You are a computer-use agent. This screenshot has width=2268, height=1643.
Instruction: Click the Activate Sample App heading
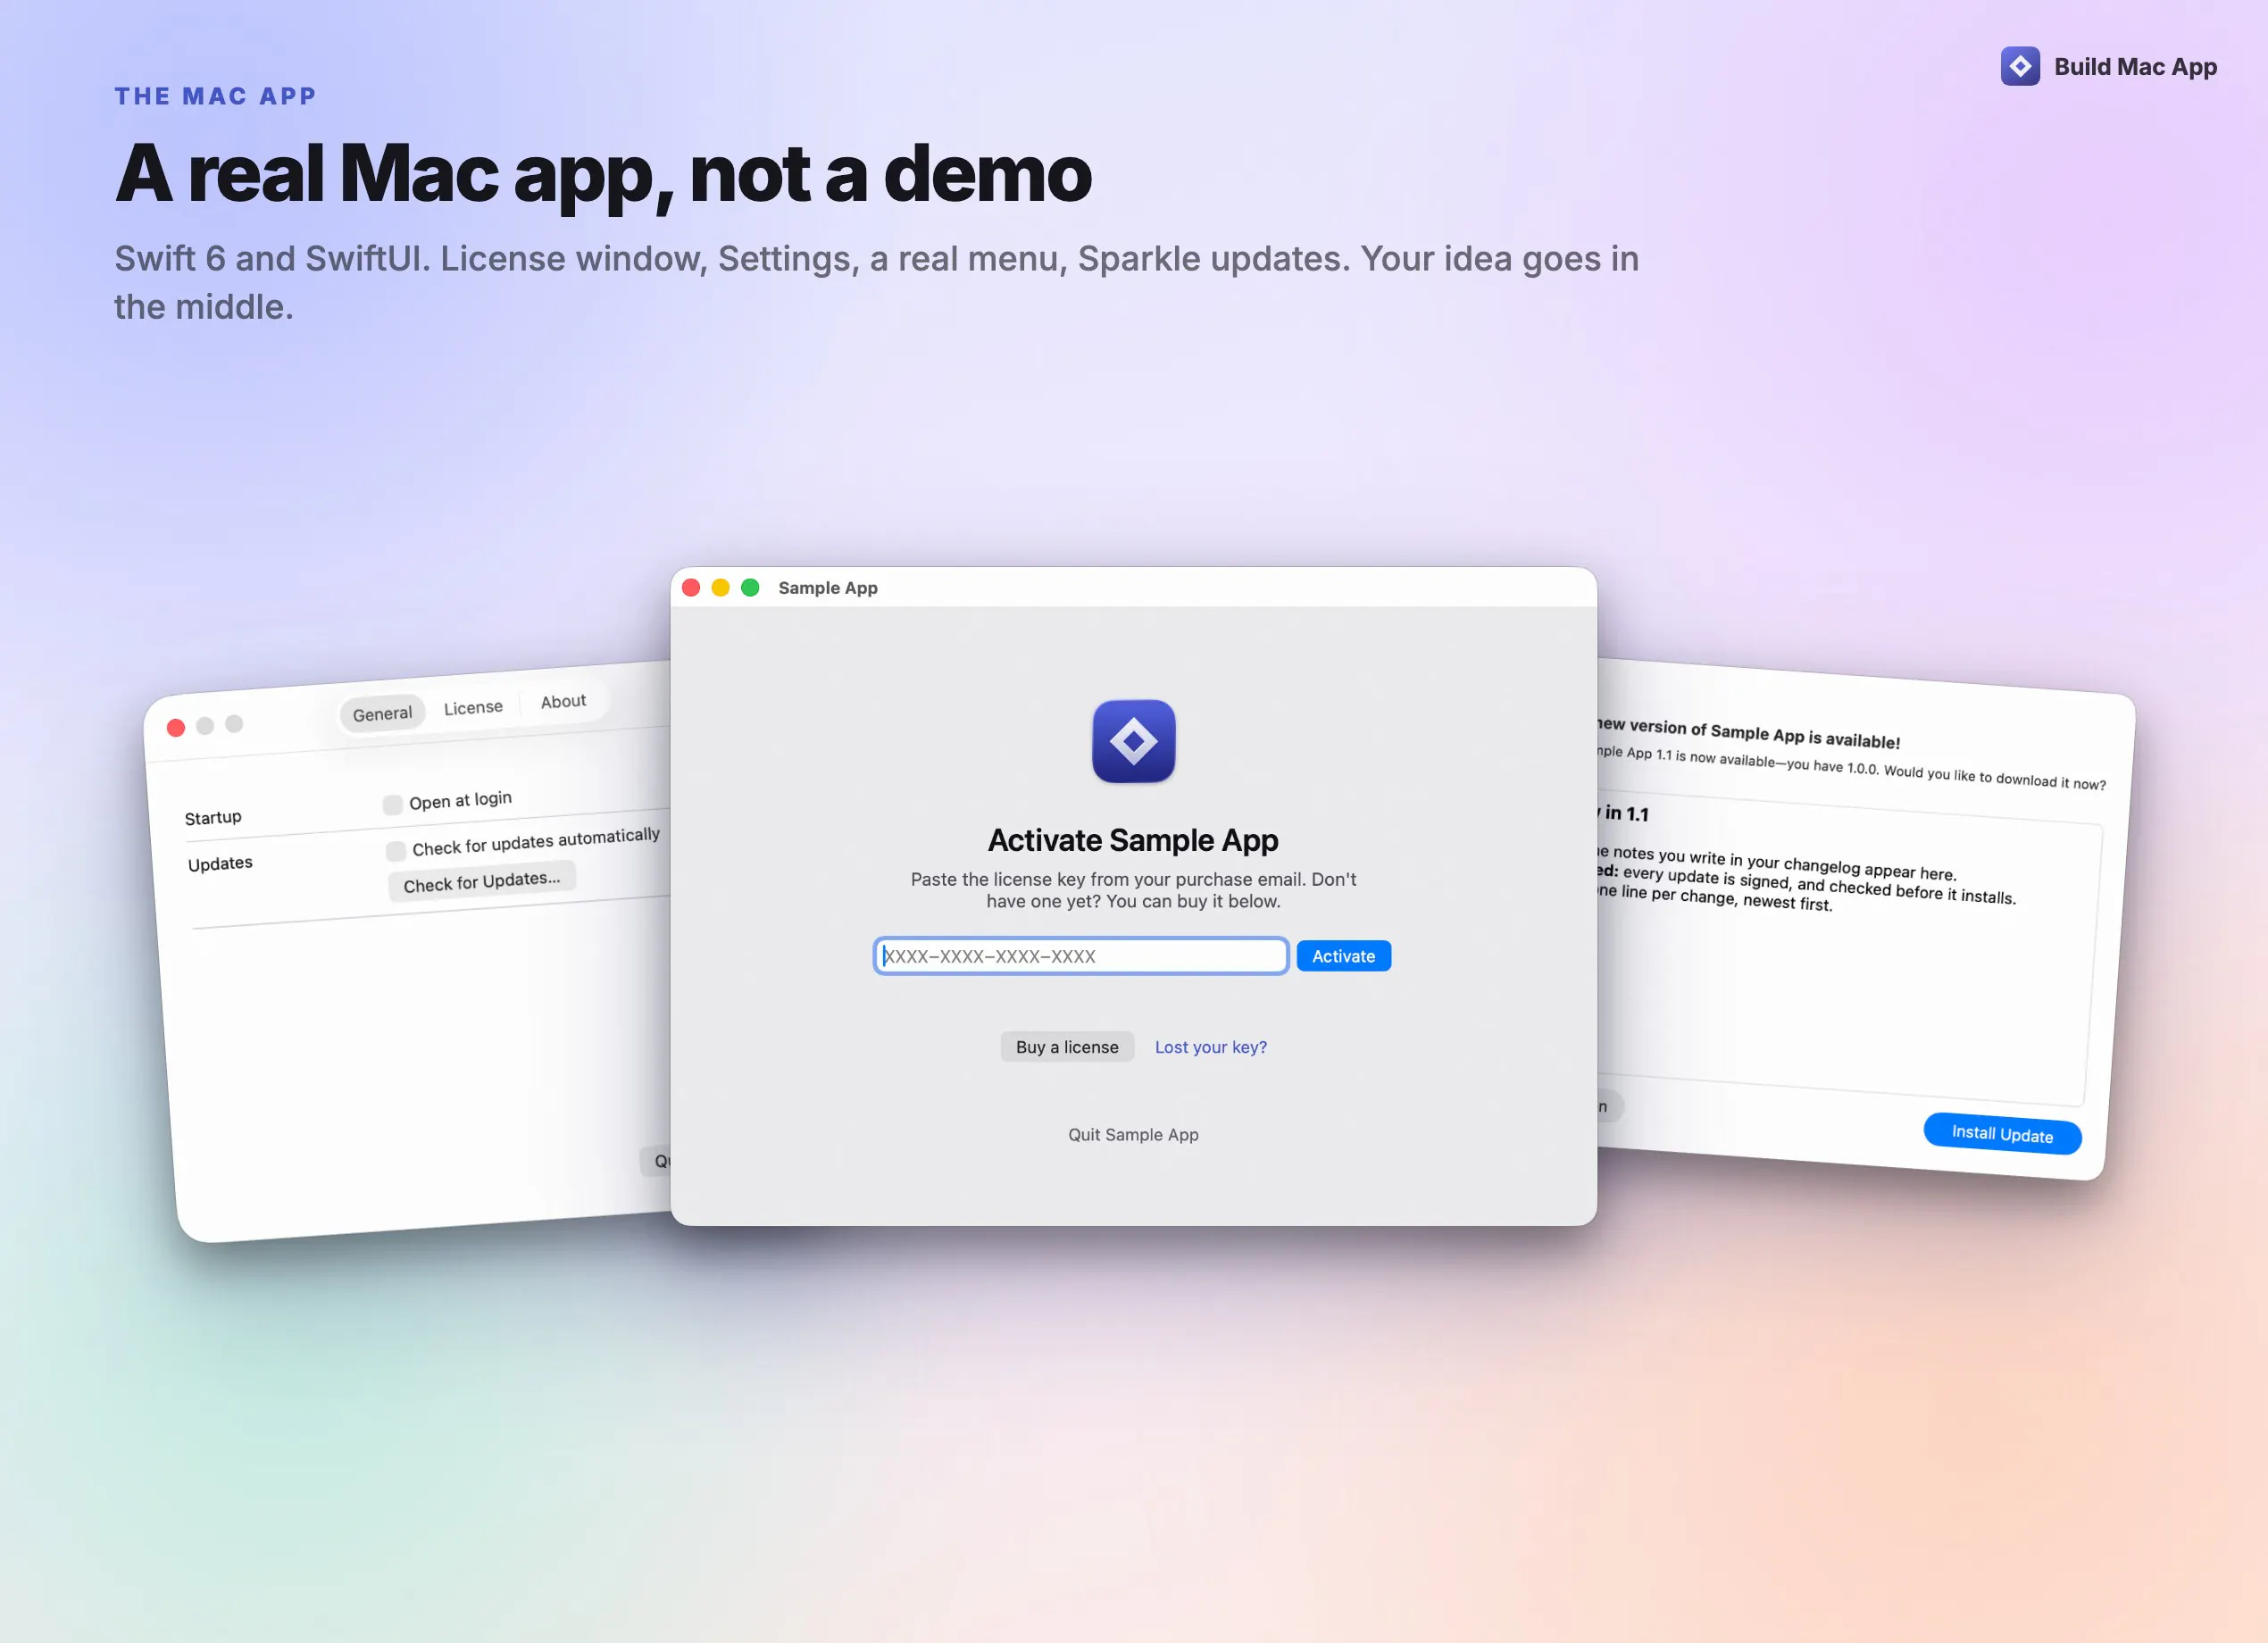point(1133,840)
